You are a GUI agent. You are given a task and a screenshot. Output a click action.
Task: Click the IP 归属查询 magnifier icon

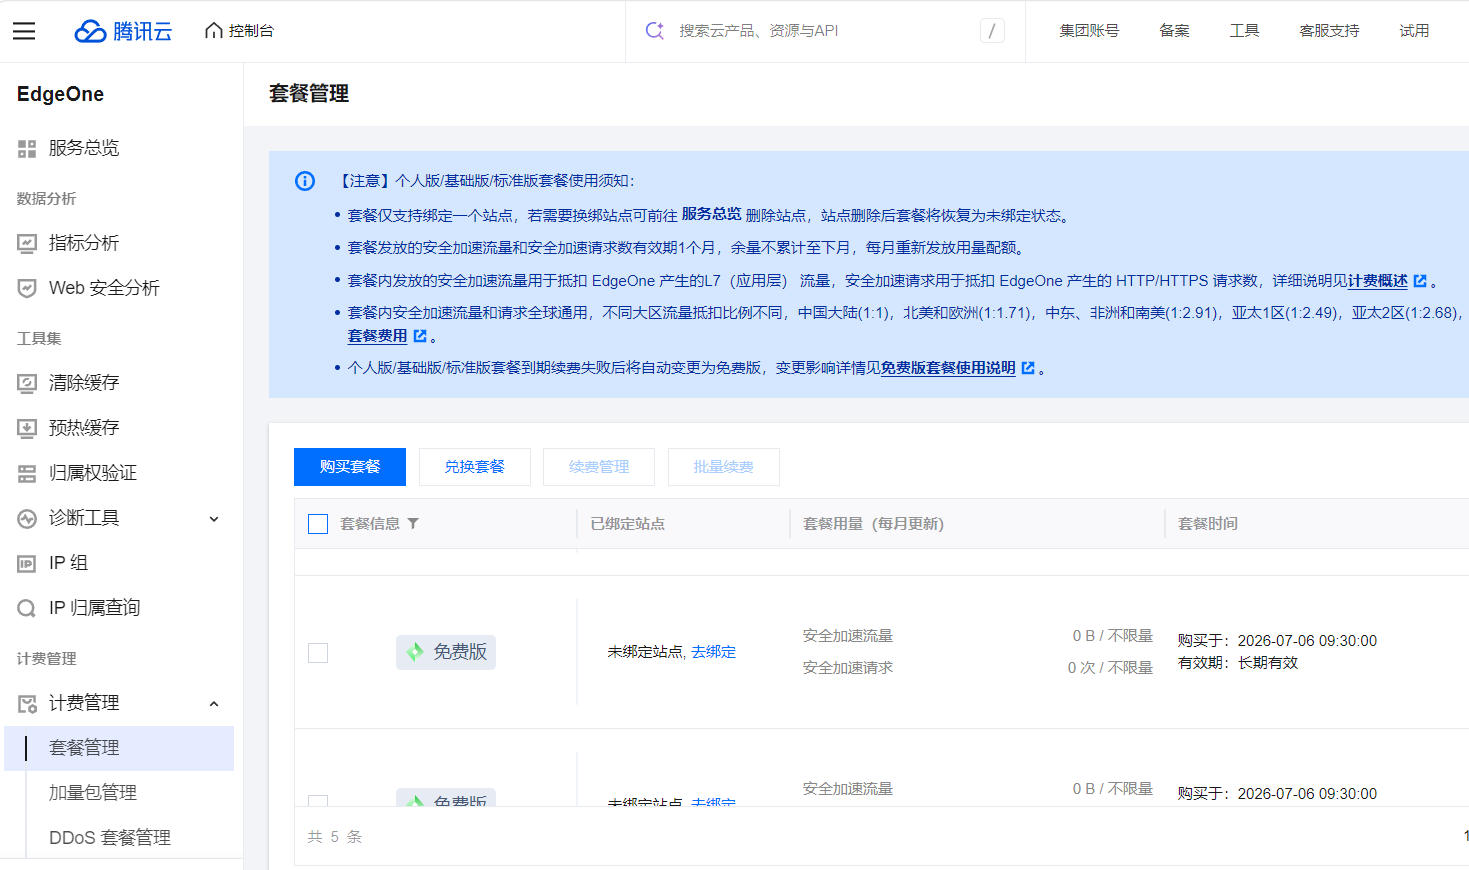coord(27,608)
